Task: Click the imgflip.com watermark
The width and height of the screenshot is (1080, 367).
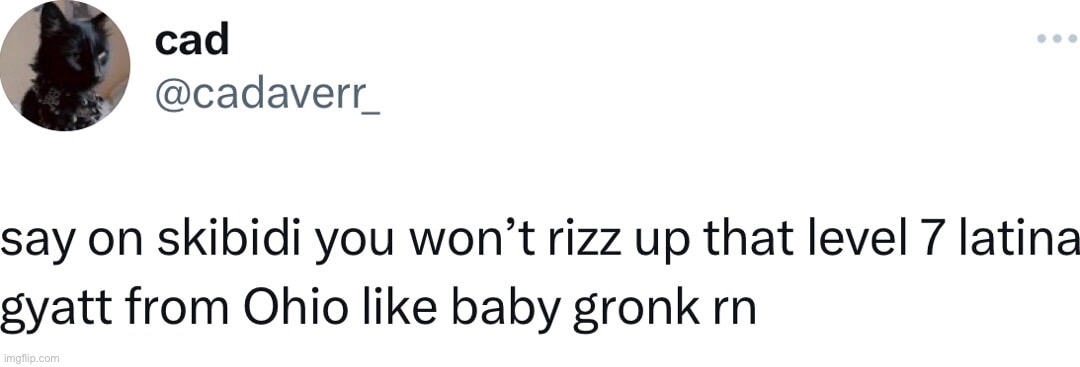Action: pos(31,358)
